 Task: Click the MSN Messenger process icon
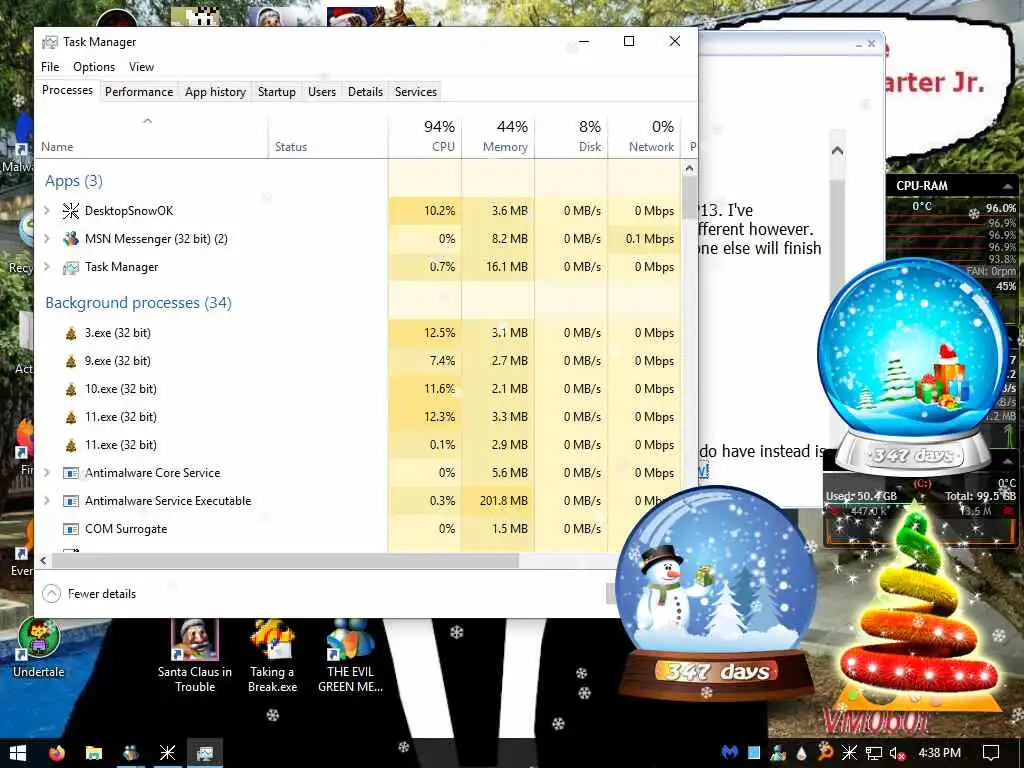[x=71, y=238]
